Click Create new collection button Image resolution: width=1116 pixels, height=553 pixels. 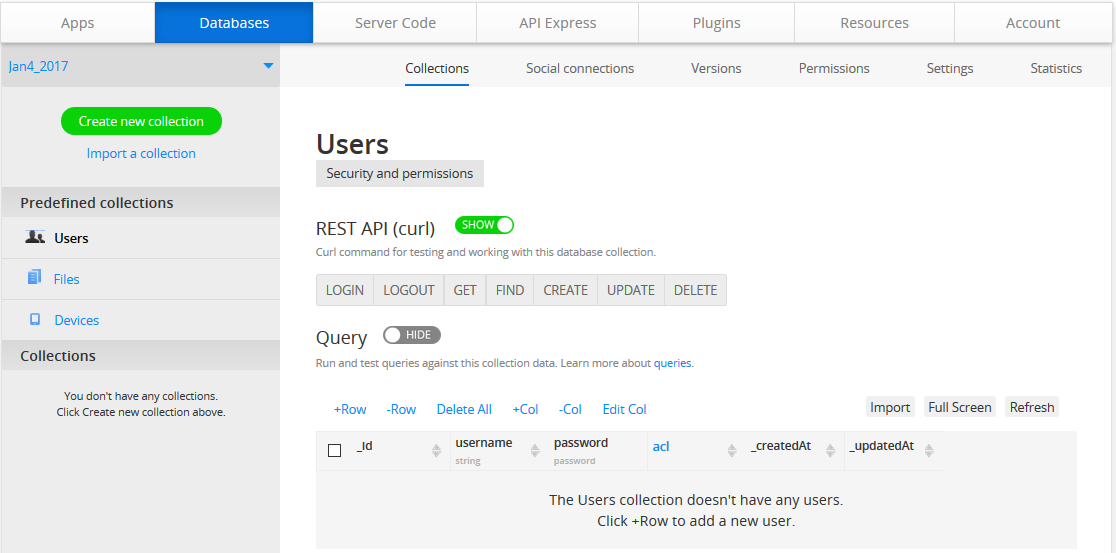pyautogui.click(x=141, y=121)
